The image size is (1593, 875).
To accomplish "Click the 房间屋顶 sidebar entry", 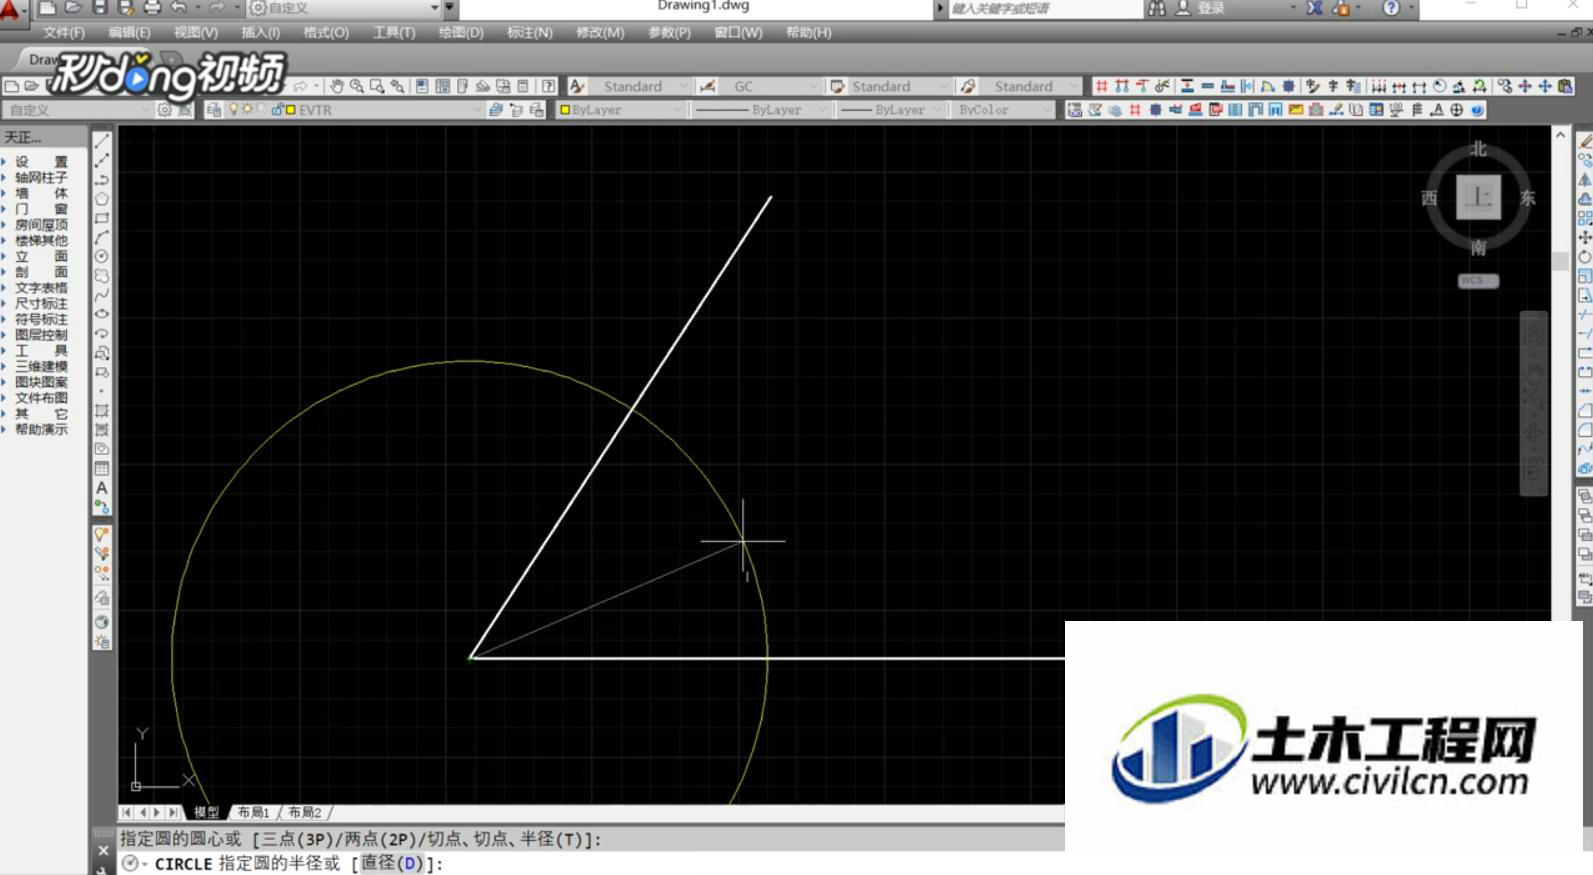I will [x=41, y=225].
